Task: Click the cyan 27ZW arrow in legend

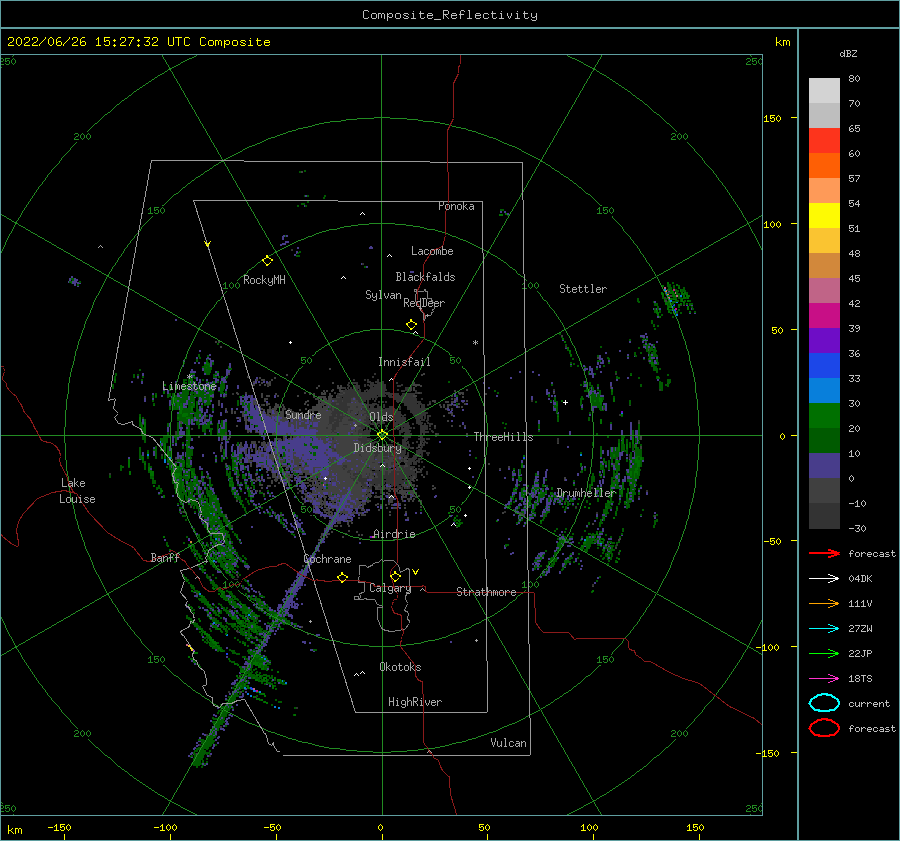Action: [824, 629]
